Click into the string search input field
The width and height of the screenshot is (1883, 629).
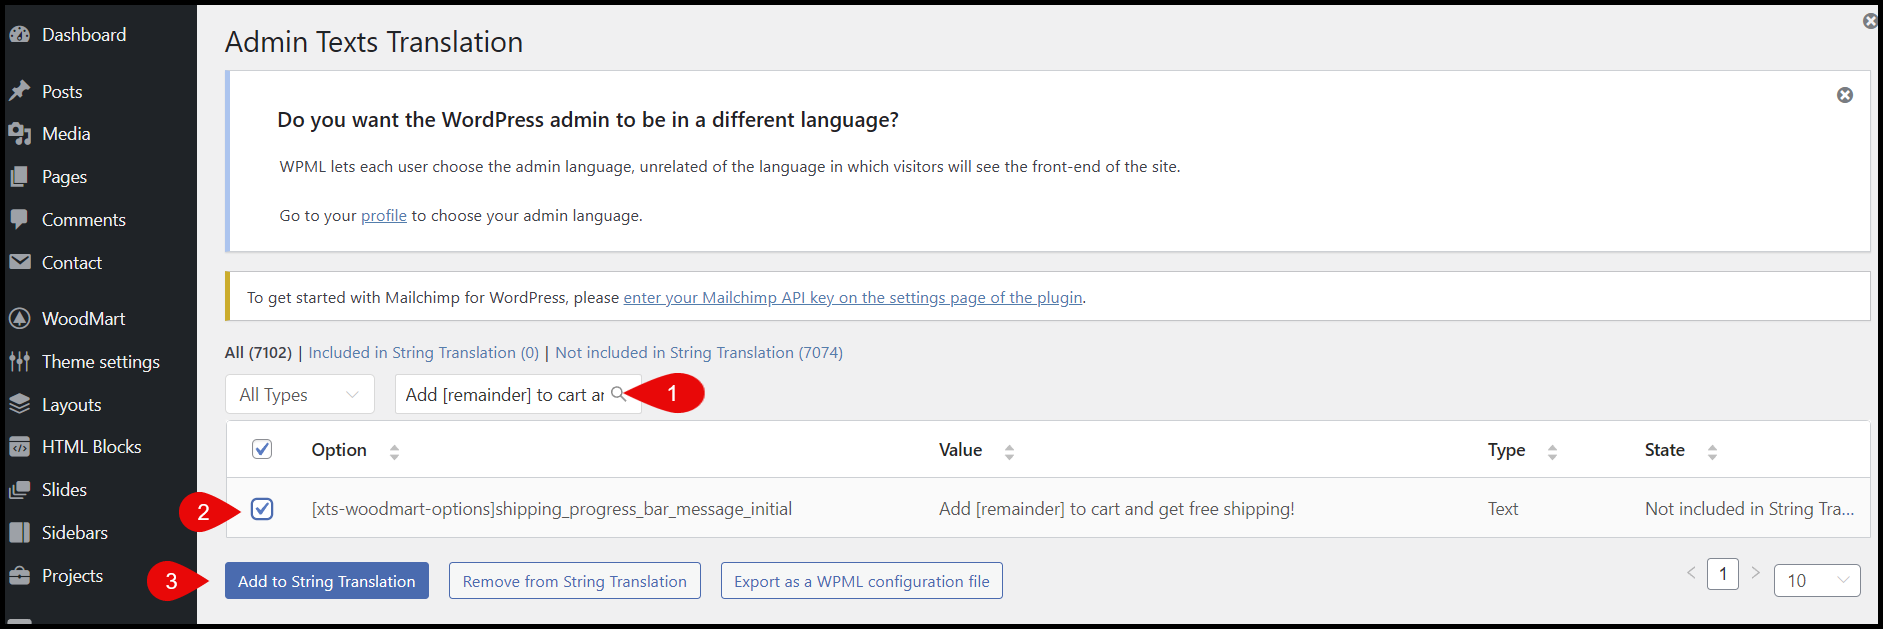tap(503, 395)
